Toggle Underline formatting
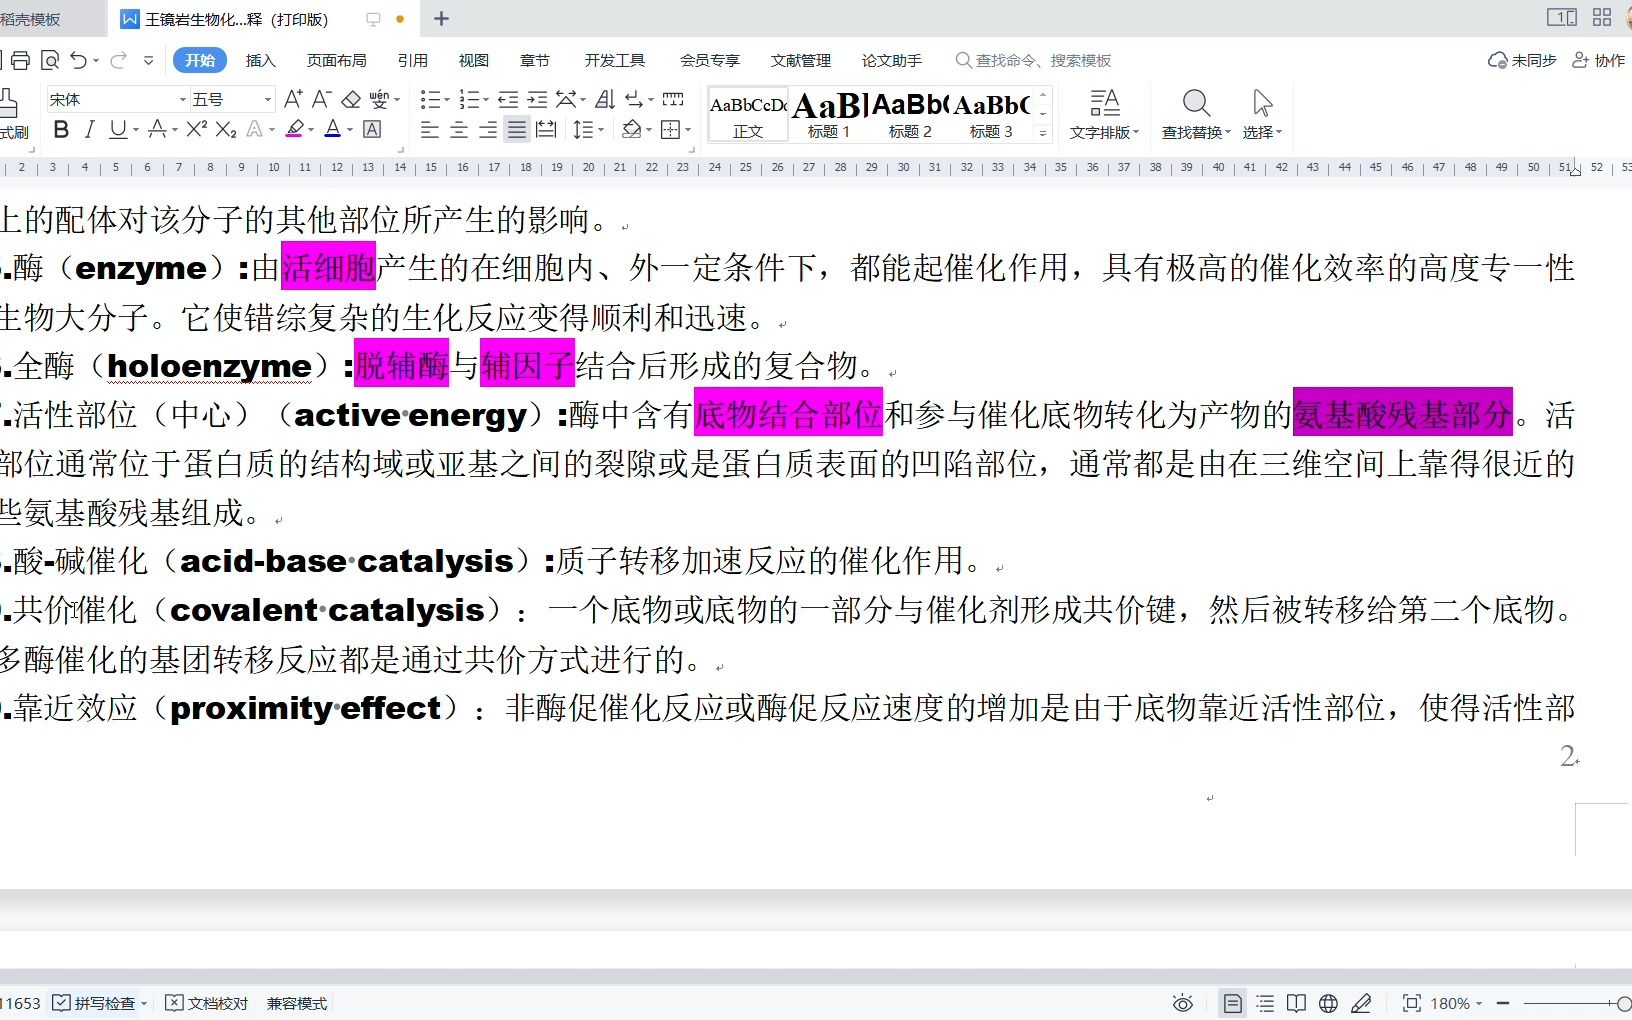Image resolution: width=1632 pixels, height=1020 pixels. pos(118,129)
